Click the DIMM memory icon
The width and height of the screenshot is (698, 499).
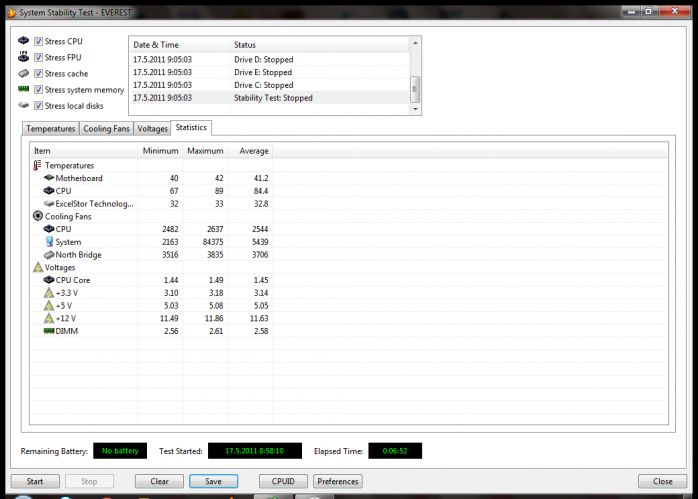pyautogui.click(x=49, y=331)
